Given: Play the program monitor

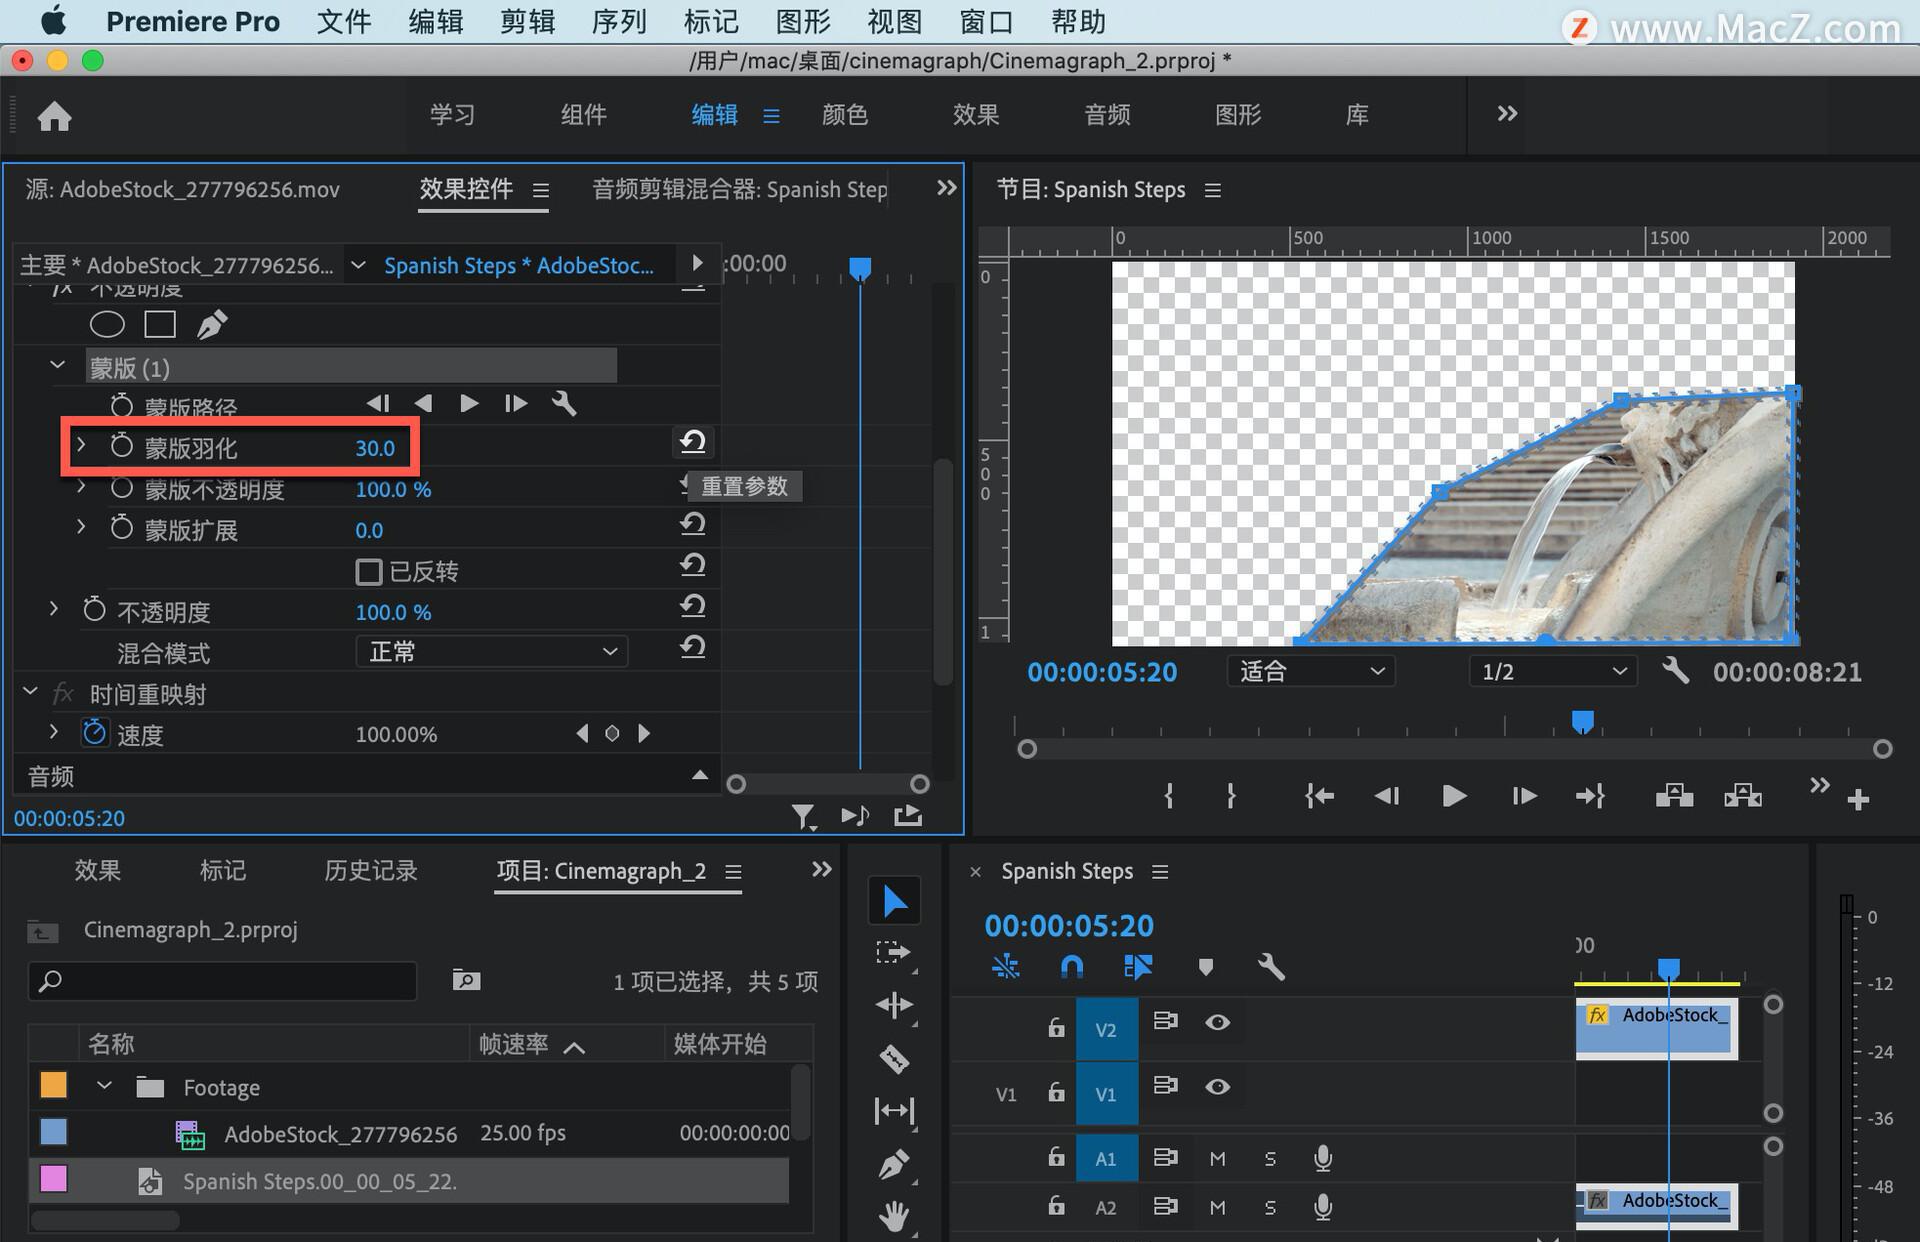Looking at the screenshot, I should 1455,796.
